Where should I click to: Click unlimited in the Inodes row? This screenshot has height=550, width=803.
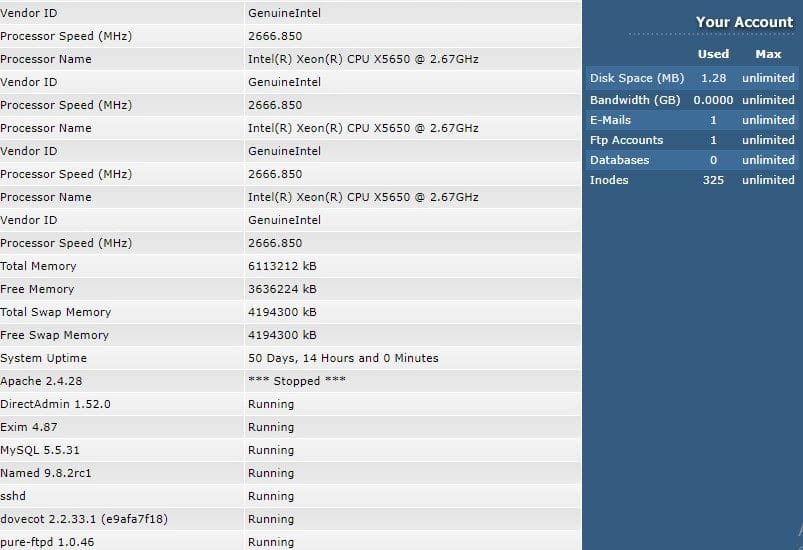coord(768,180)
